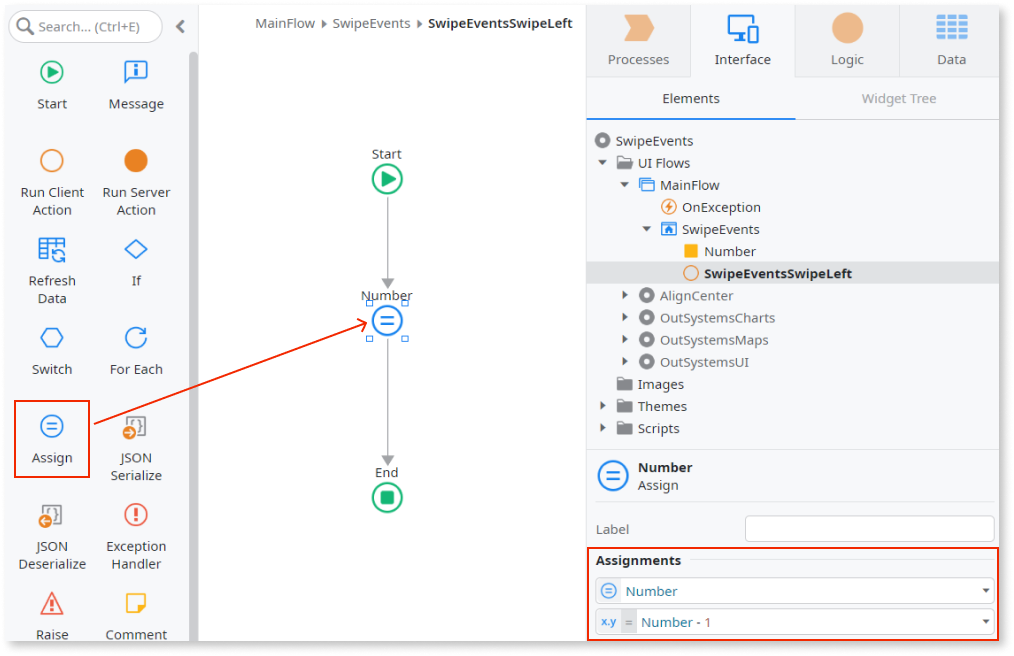The image size is (1014, 656).
Task: Collapse the search sidebar with the chevron
Action: (180, 28)
